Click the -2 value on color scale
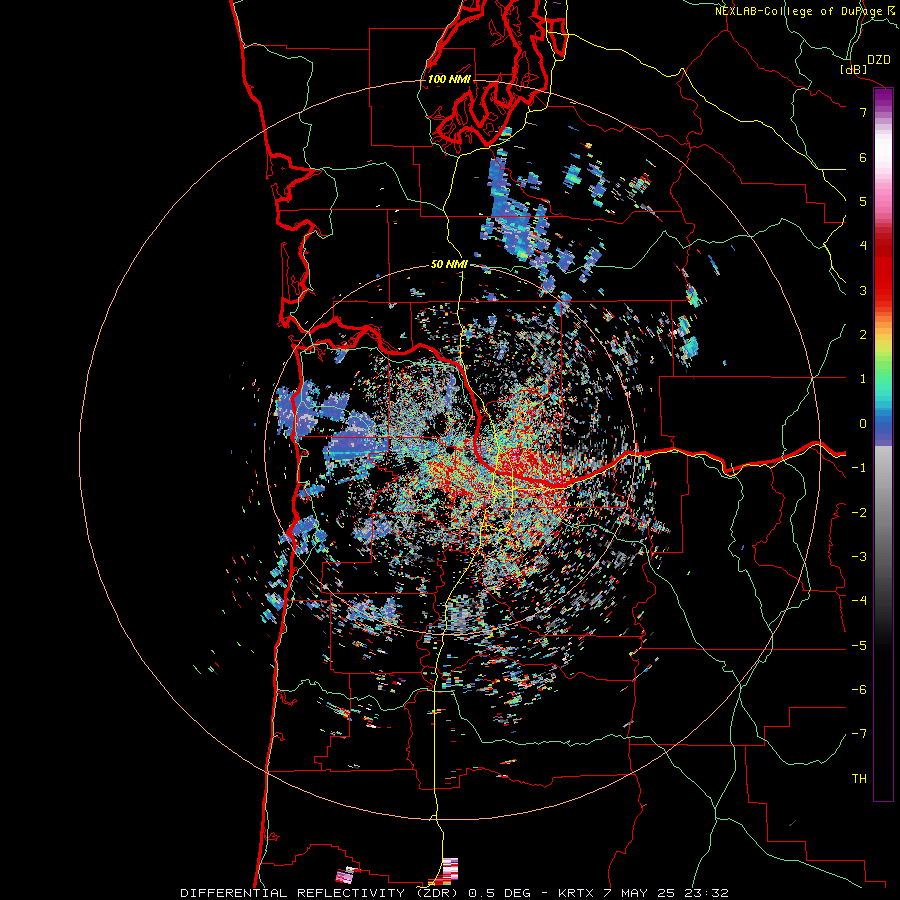The image size is (900, 900). pos(859,513)
